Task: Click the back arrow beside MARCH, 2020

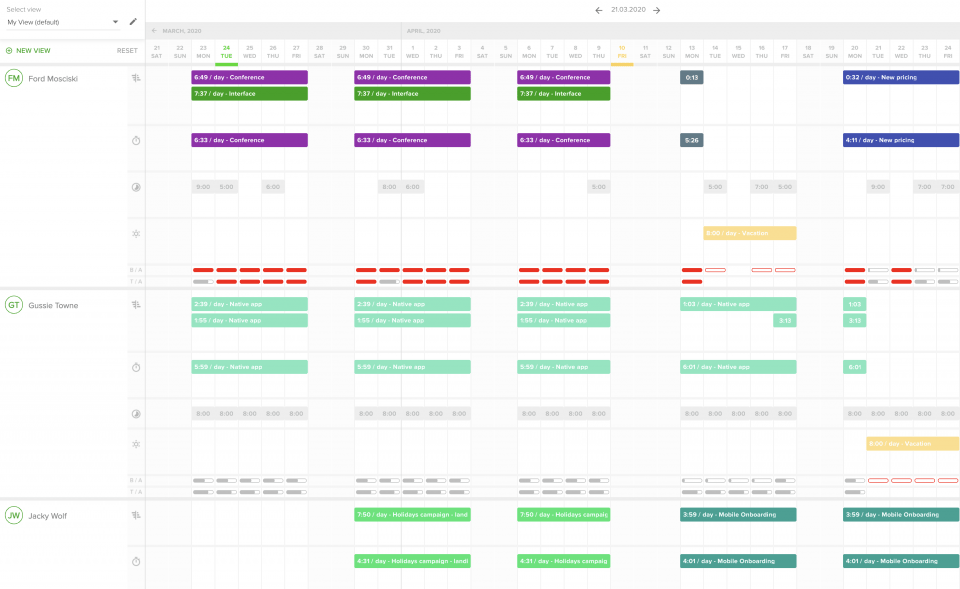Action: [154, 31]
